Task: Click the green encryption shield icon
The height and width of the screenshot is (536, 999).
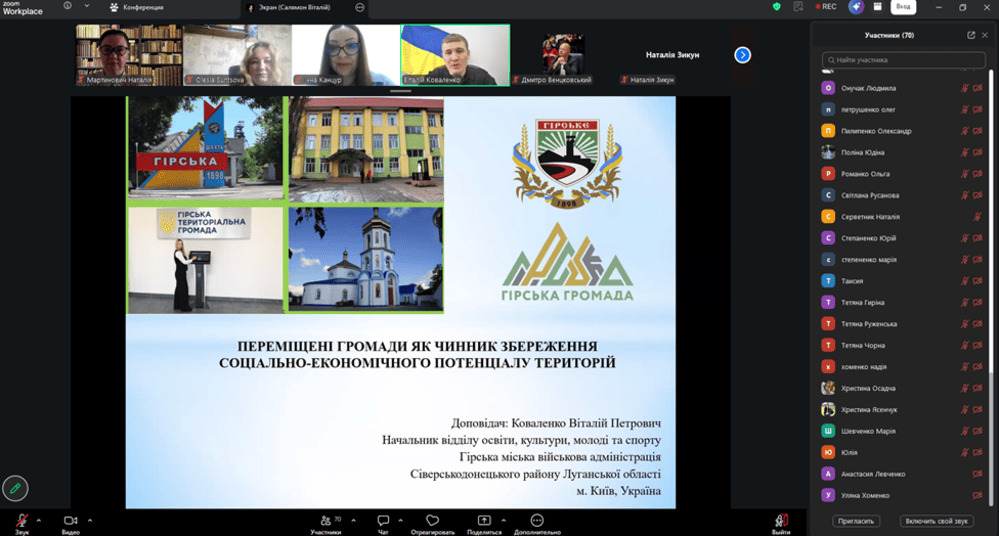Action: tap(776, 7)
